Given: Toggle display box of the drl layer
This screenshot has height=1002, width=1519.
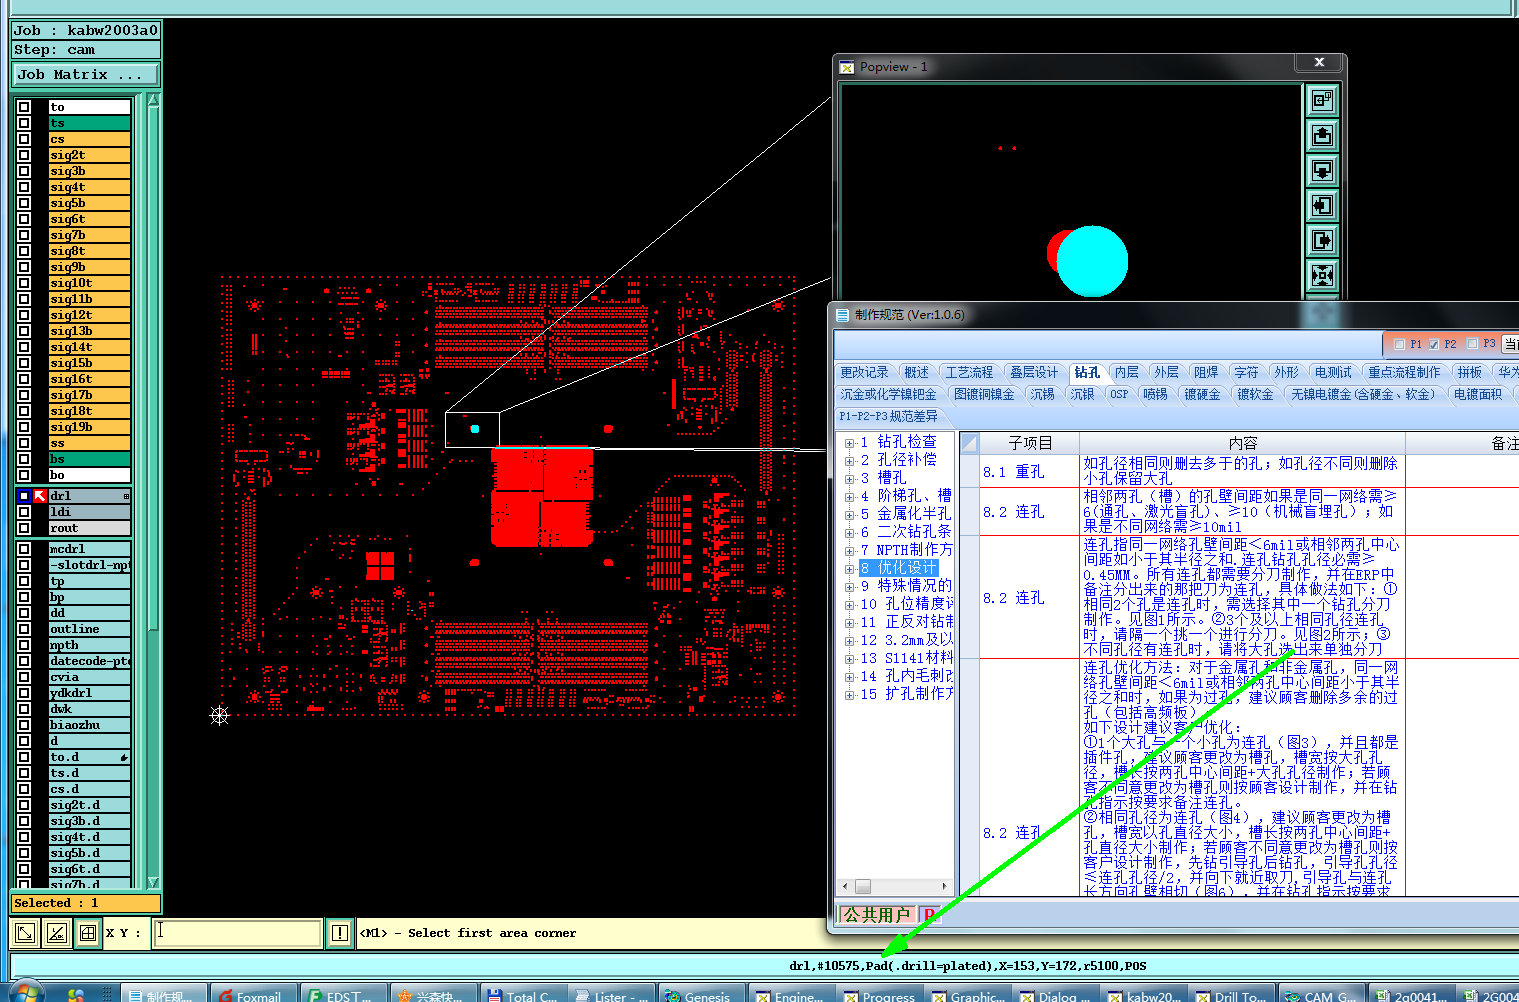Looking at the screenshot, I should point(24,496).
